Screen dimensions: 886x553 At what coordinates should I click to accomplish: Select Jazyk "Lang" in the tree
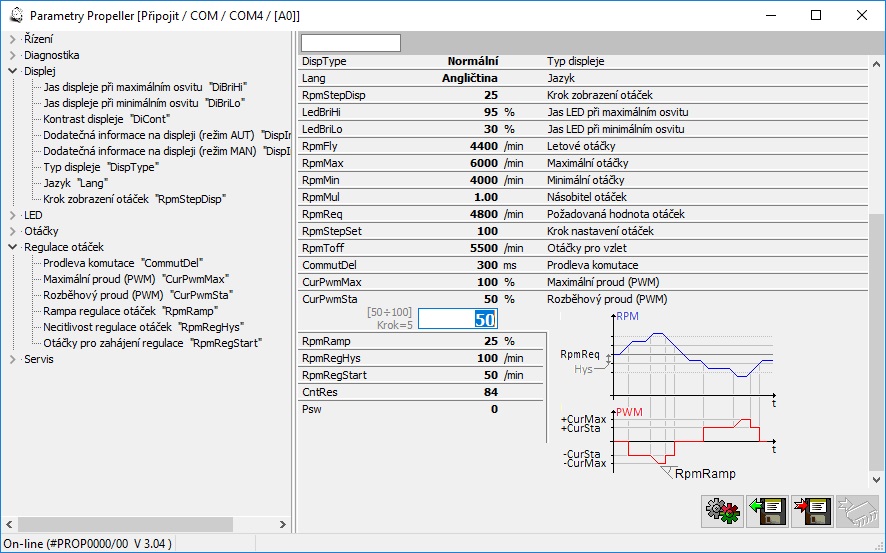76,183
